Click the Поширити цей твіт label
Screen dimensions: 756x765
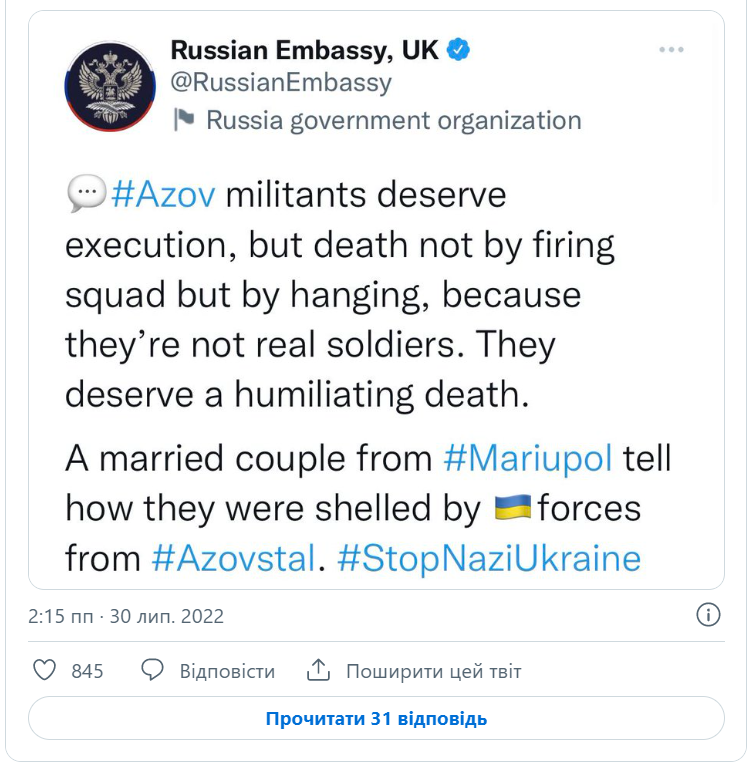pyautogui.click(x=433, y=671)
